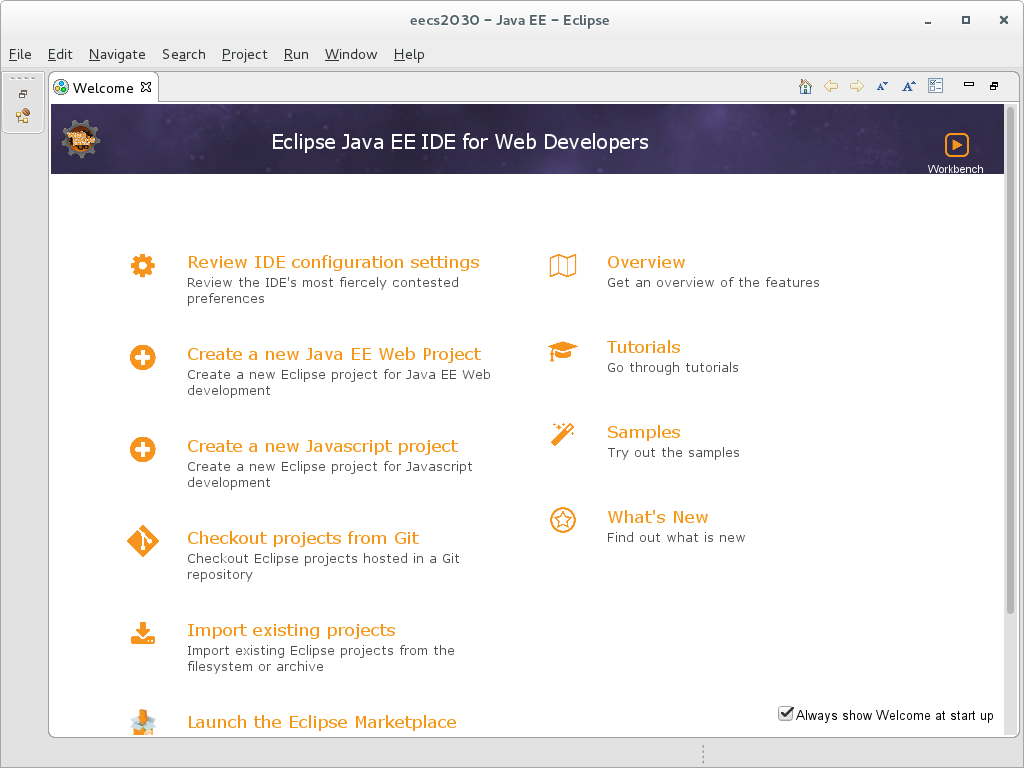The width and height of the screenshot is (1024, 768).
Task: Click the What's New star icon
Action: (x=562, y=520)
